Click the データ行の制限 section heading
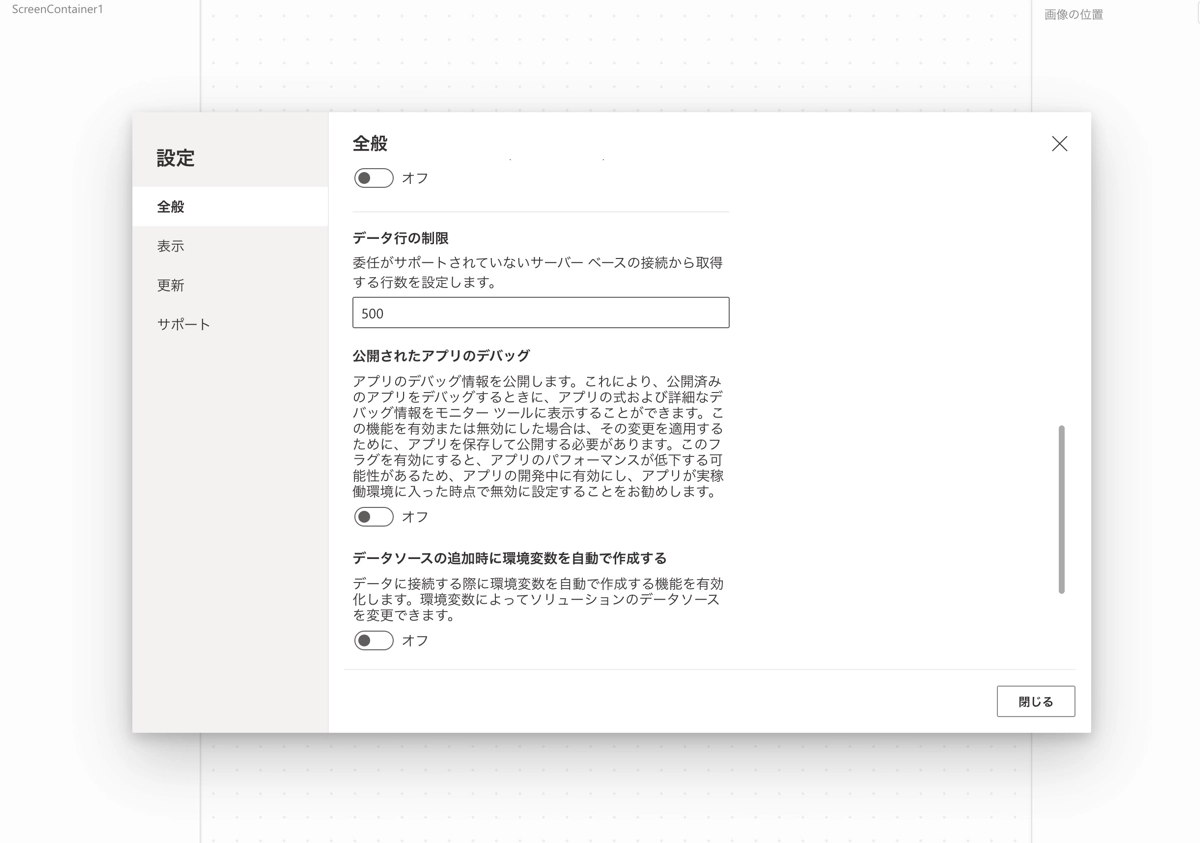 [400, 238]
